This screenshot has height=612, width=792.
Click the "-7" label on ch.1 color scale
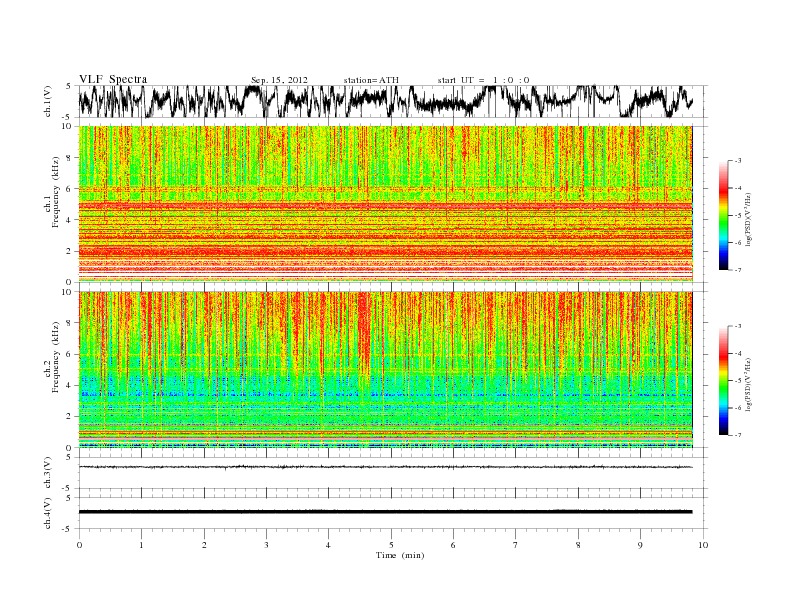coord(738,270)
